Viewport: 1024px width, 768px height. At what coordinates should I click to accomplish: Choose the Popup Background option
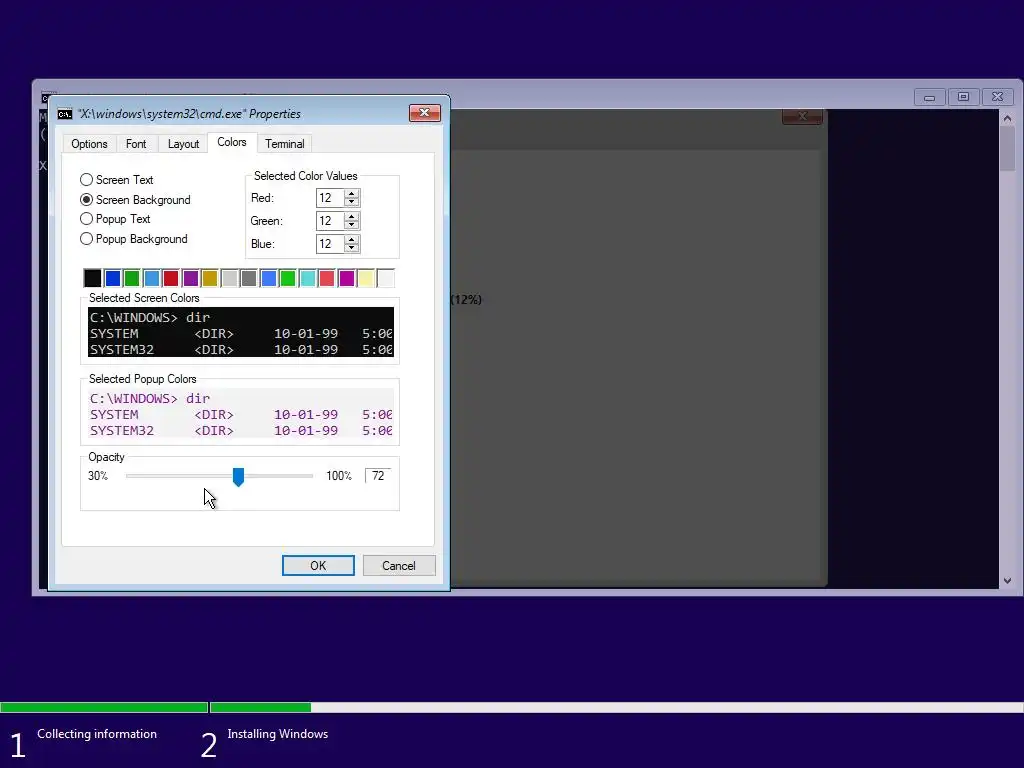[x=134, y=239]
